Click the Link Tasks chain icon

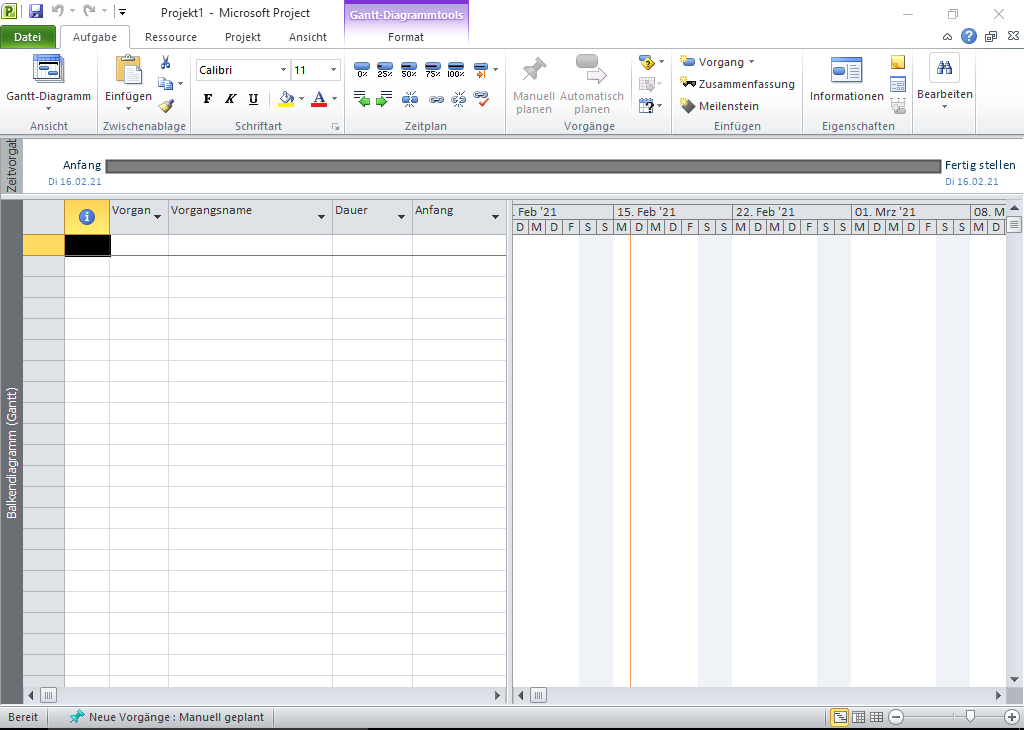[436, 99]
